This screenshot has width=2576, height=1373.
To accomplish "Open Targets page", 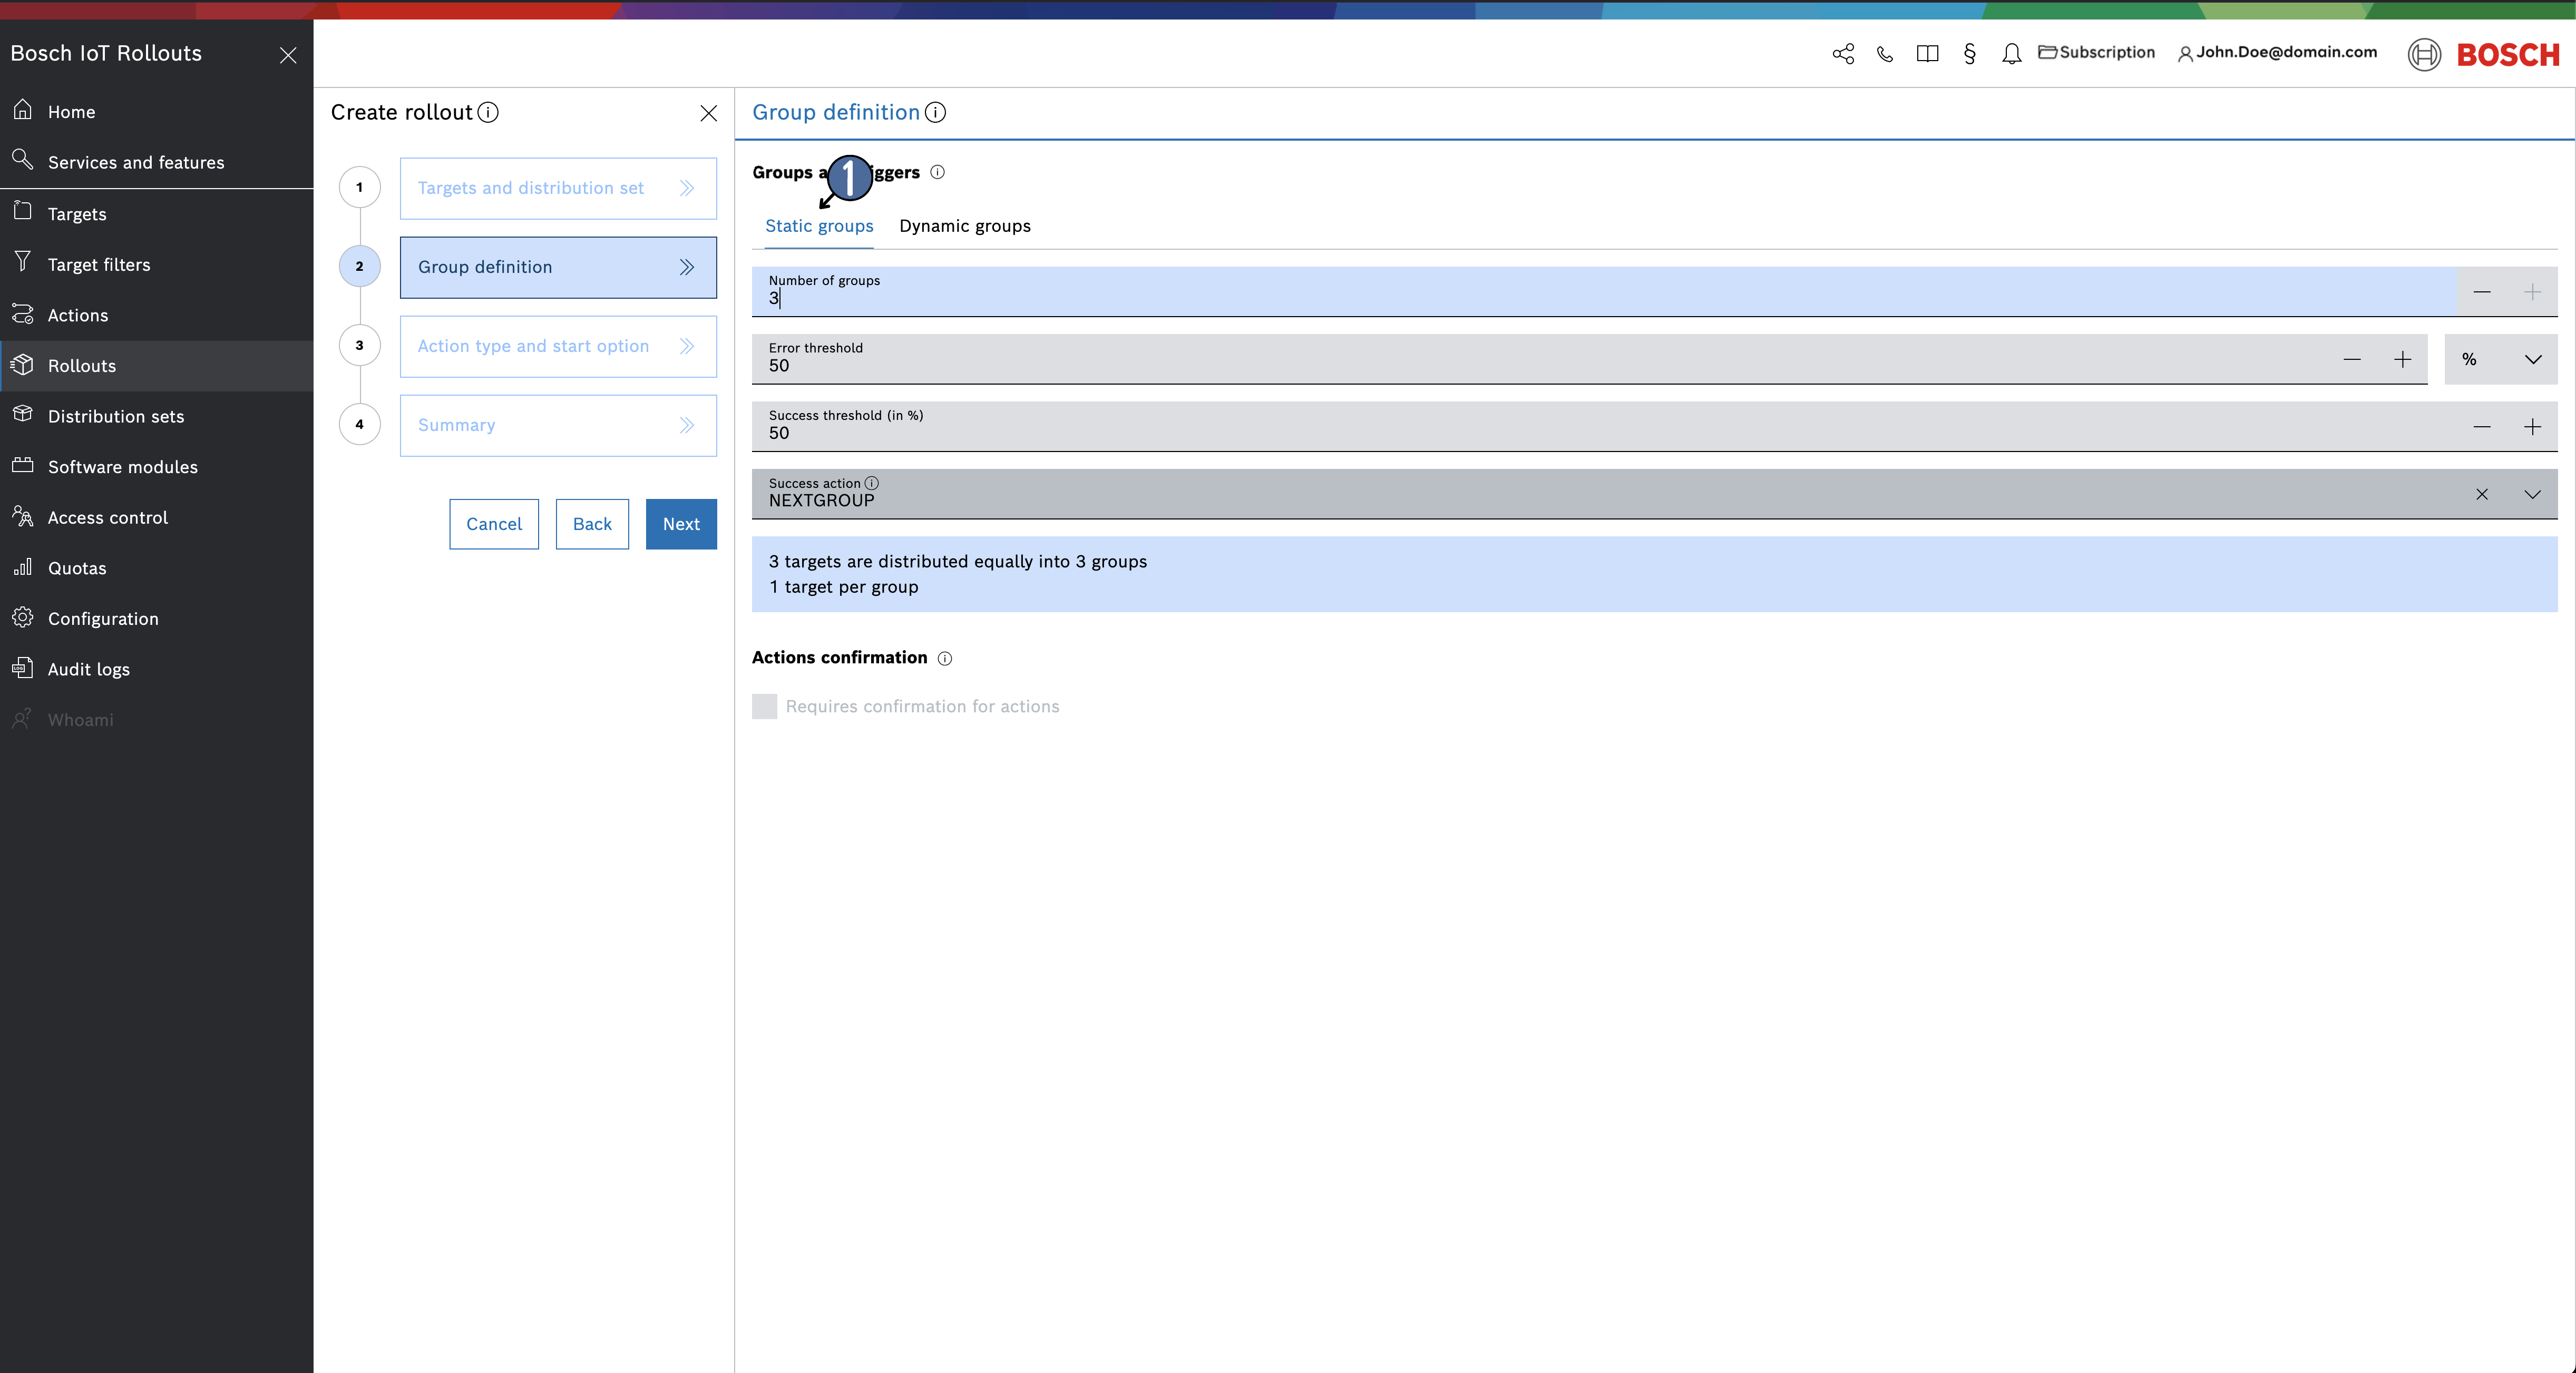I will tap(156, 214).
